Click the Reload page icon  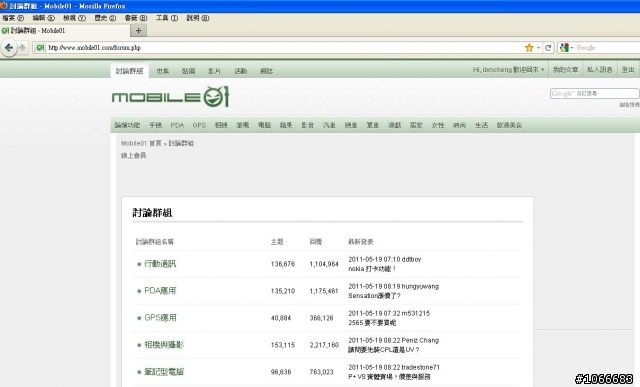click(548, 48)
